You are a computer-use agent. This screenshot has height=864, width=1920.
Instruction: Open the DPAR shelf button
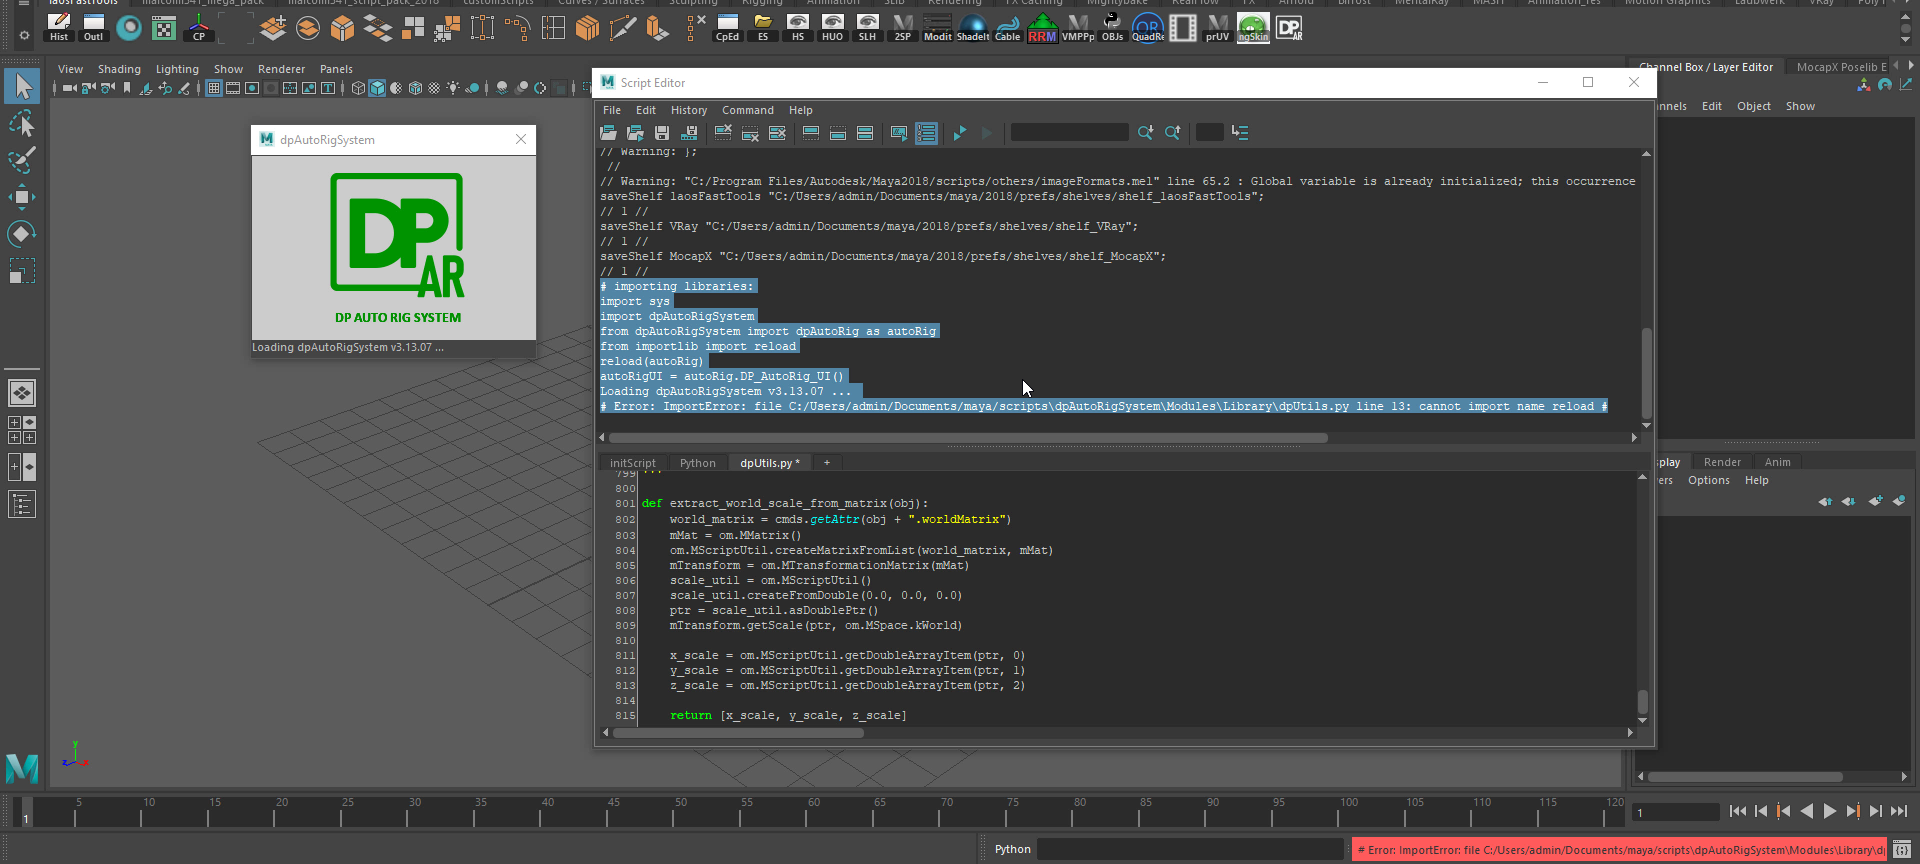coord(1289,28)
